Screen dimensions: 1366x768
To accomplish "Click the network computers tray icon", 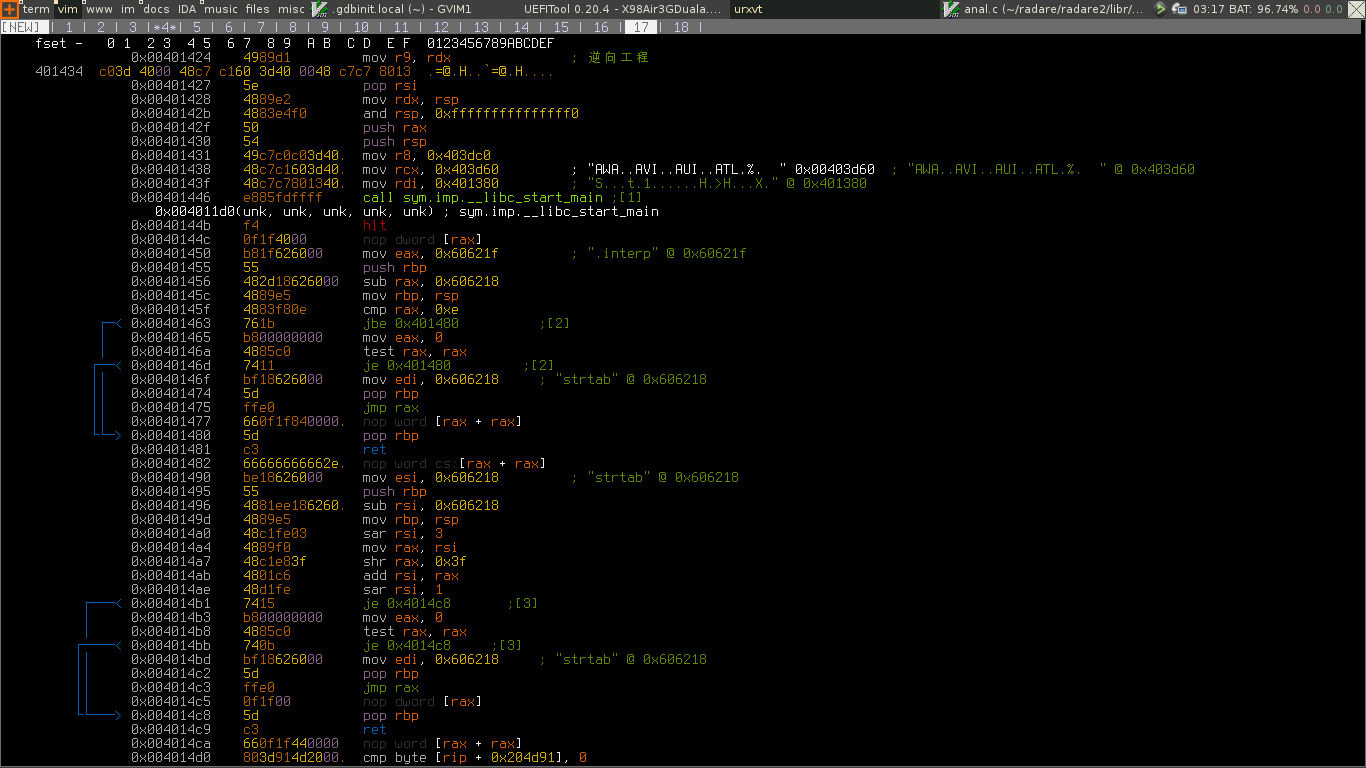I will pos(1179,9).
